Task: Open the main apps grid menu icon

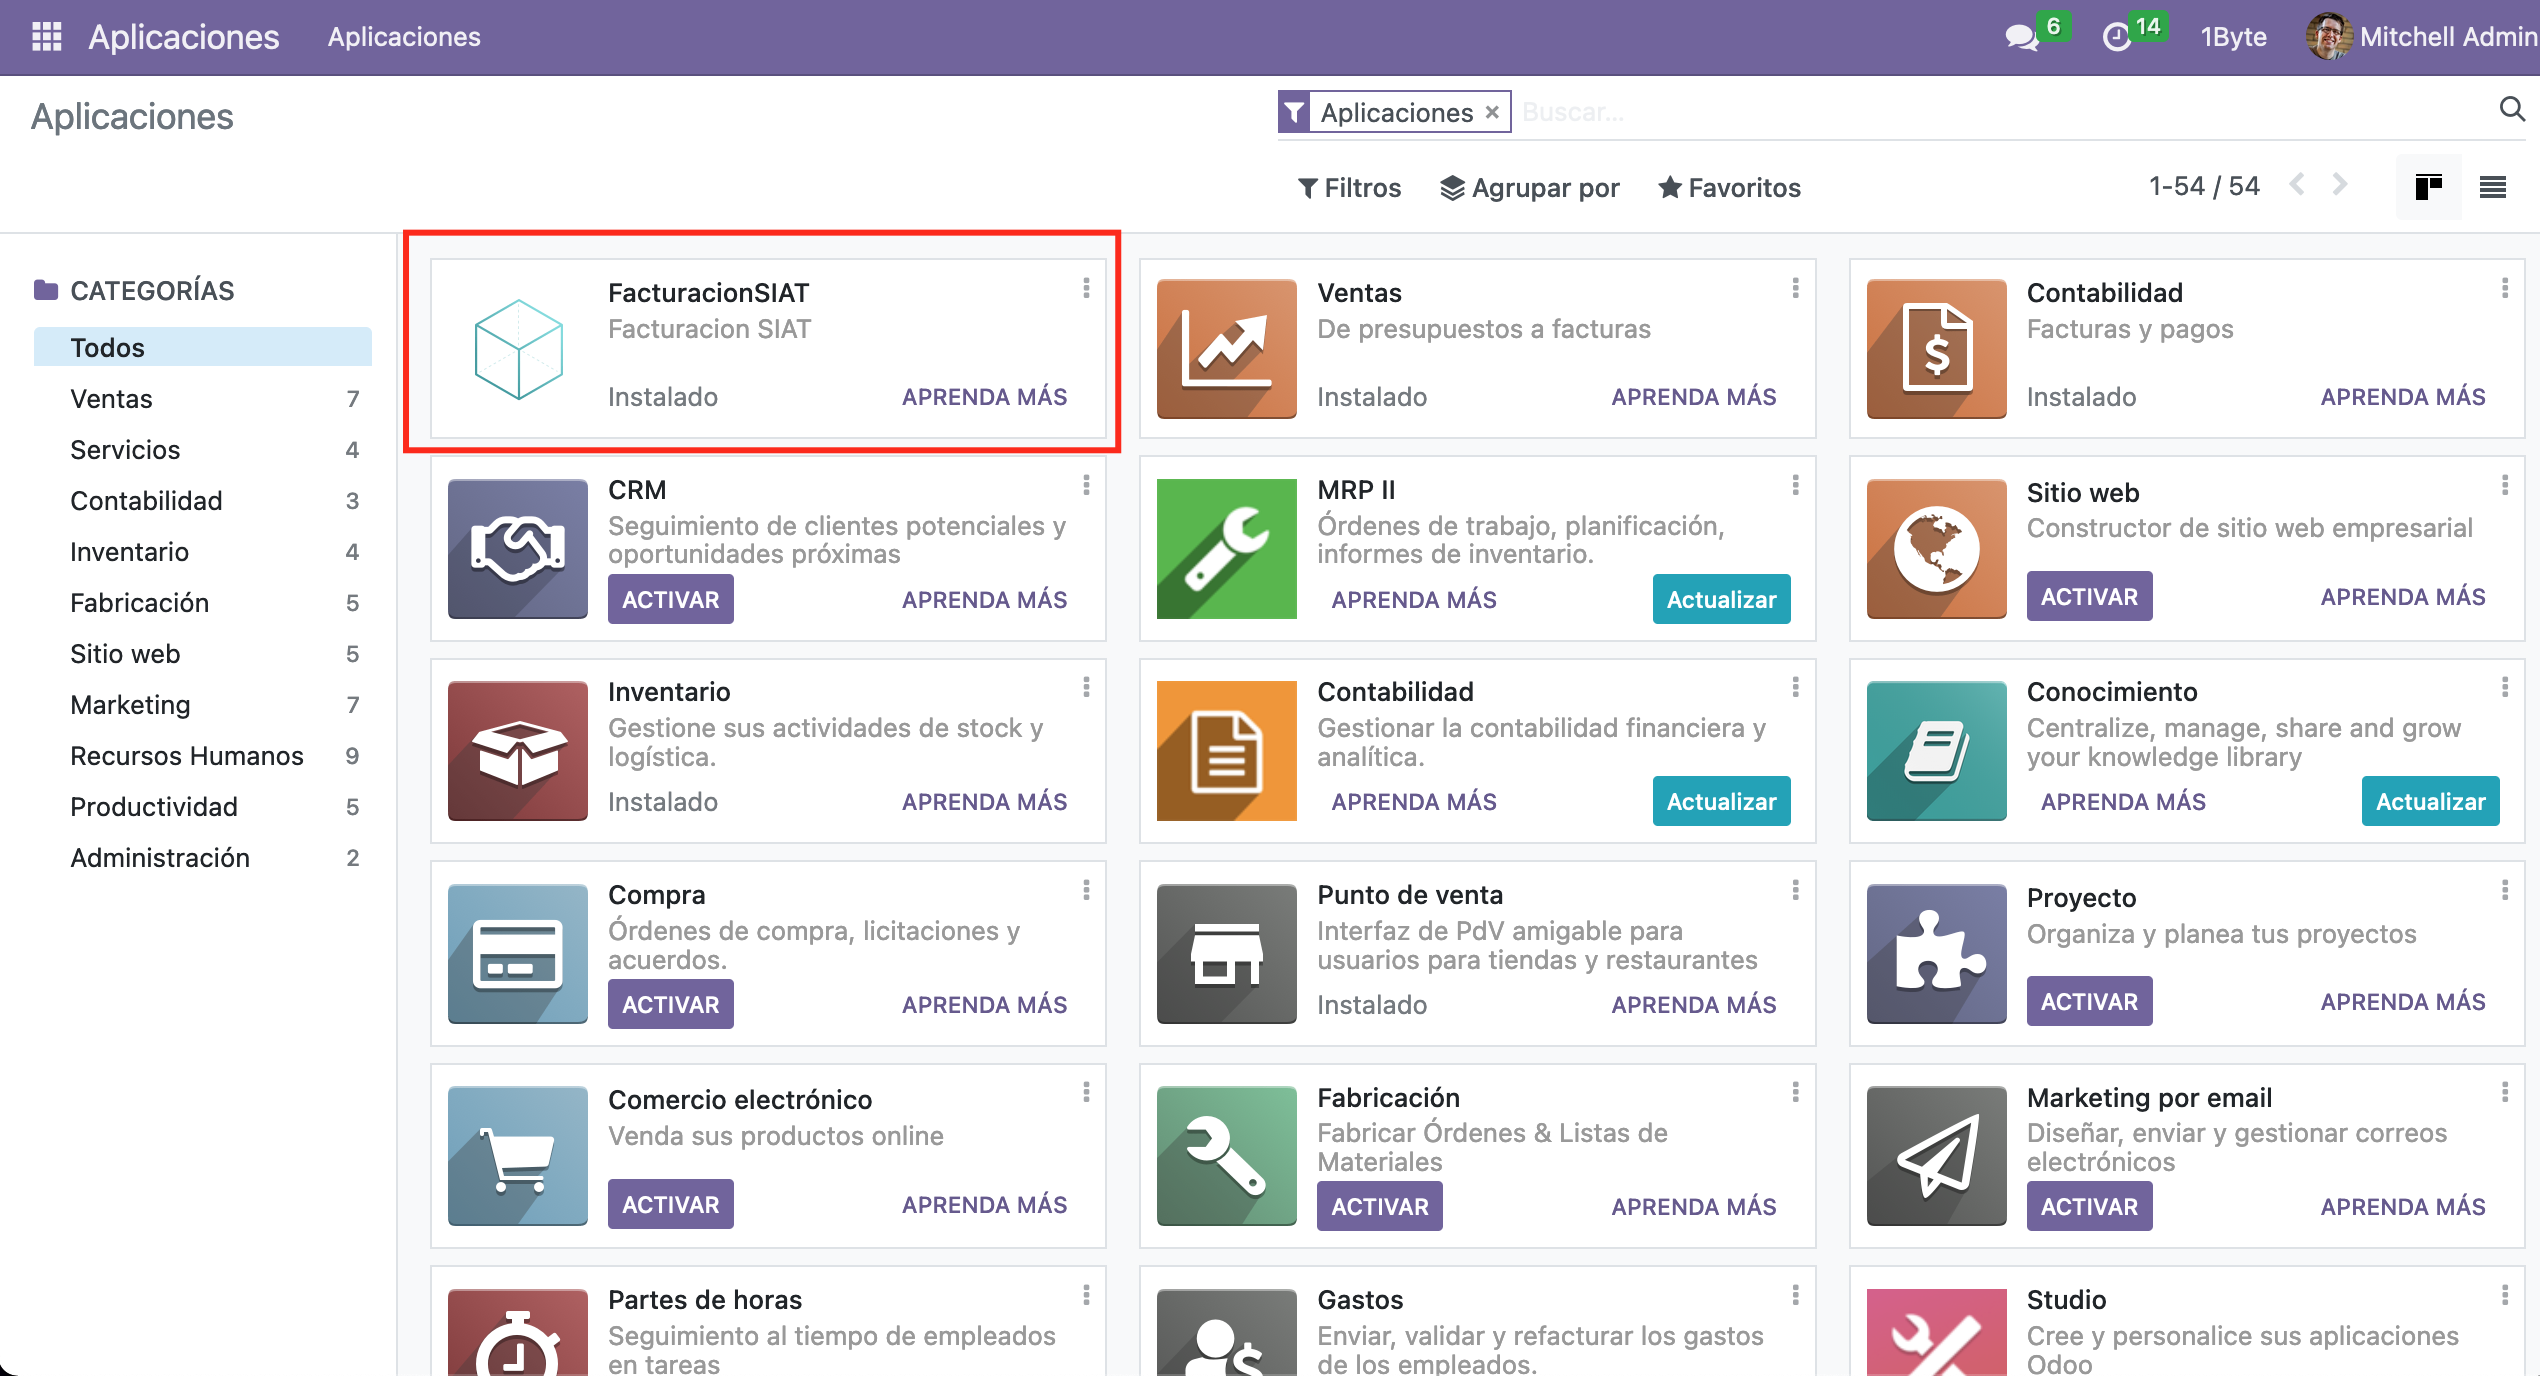Action: pyautogui.click(x=46, y=37)
